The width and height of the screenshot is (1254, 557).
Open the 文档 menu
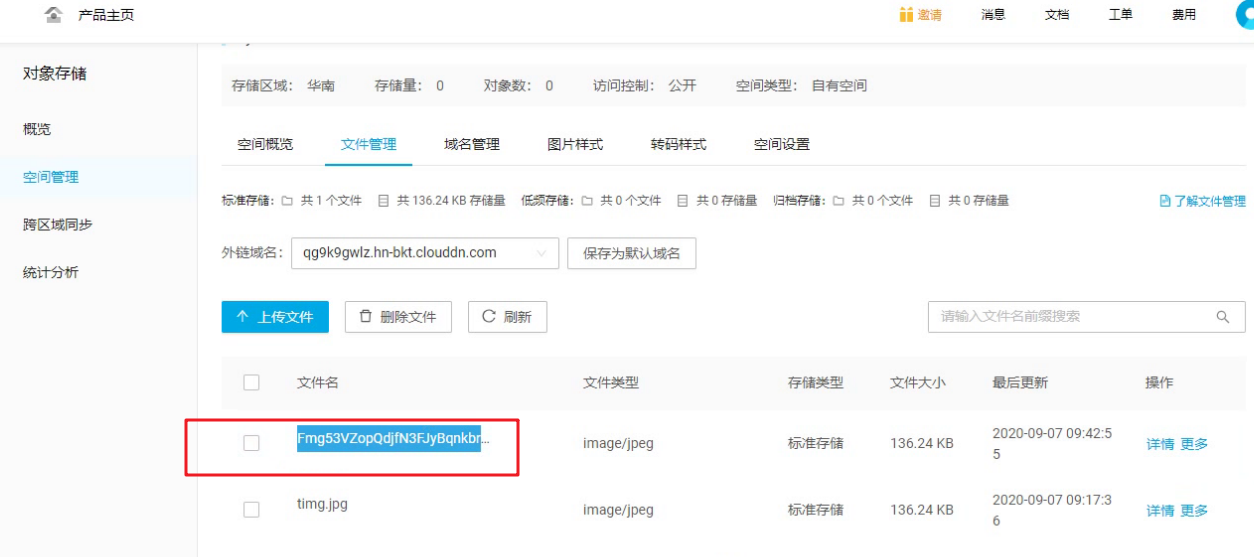(x=1057, y=15)
